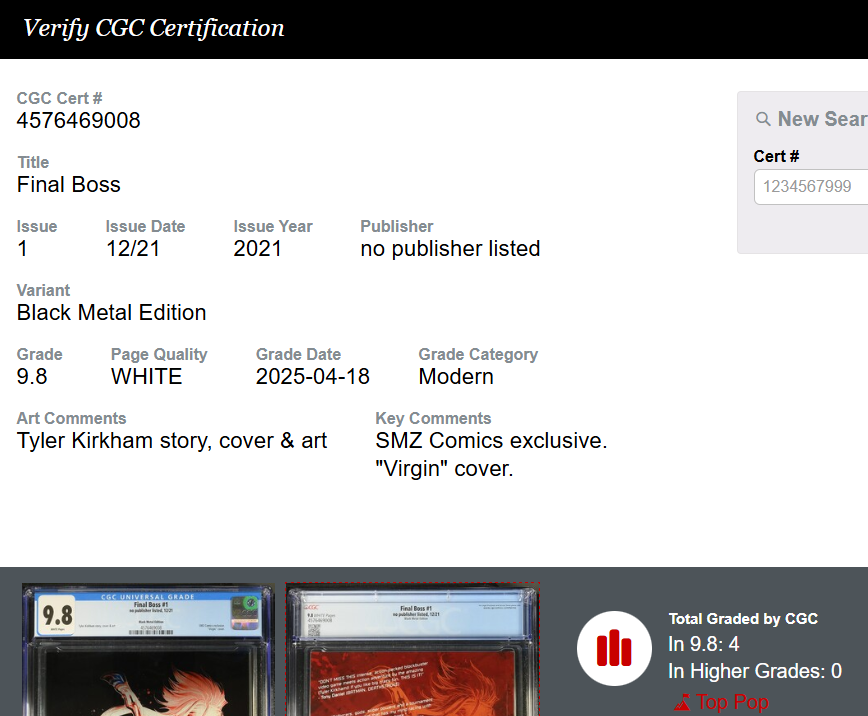The width and height of the screenshot is (868, 716).
Task: Open the back slab image thumbnail
Action: (x=412, y=650)
